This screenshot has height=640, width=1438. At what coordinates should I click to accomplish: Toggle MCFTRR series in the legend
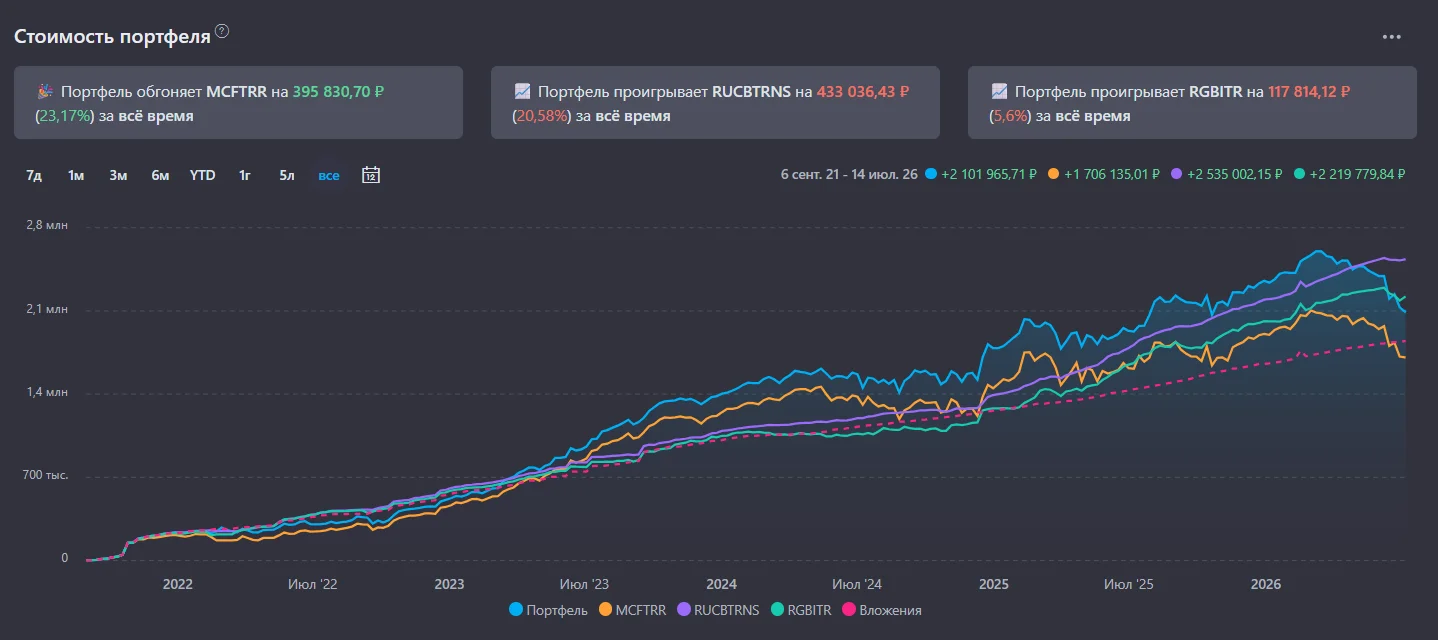point(632,609)
